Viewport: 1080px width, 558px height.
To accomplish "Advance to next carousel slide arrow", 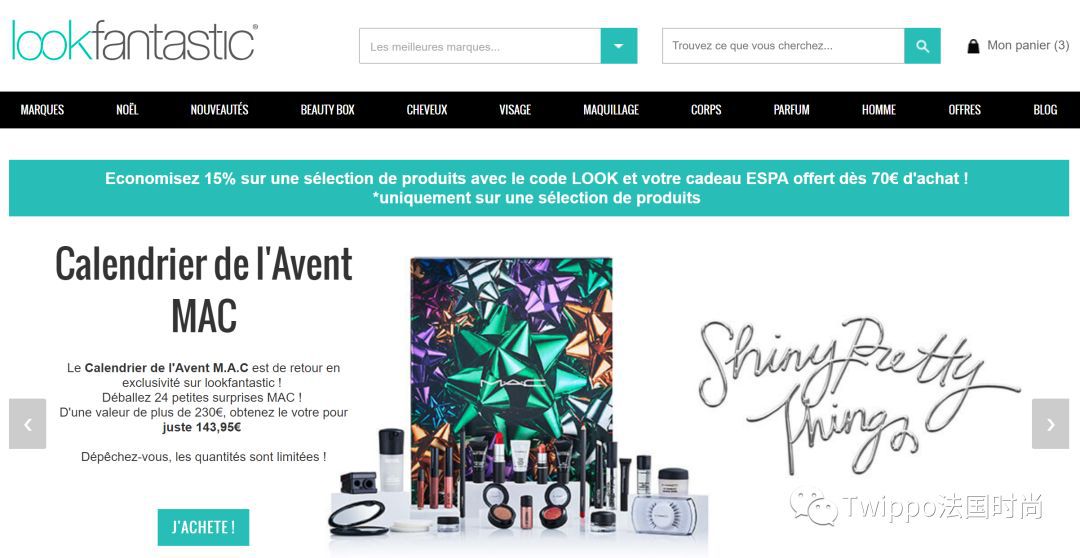I will click(x=1050, y=424).
